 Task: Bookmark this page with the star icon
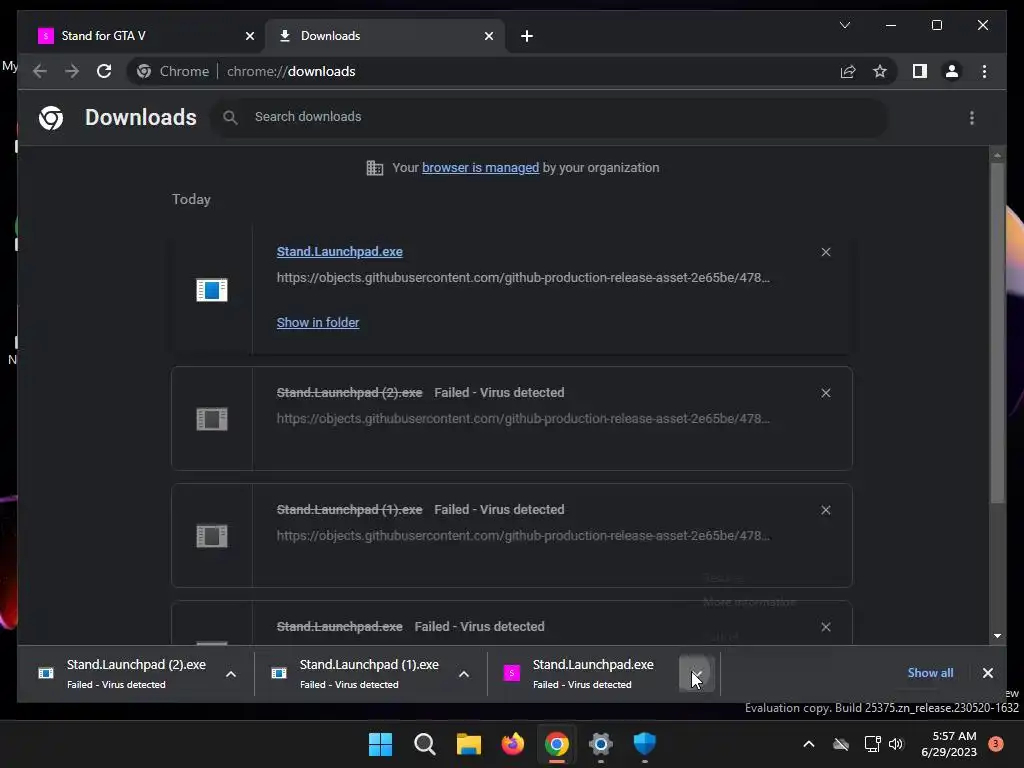(880, 71)
